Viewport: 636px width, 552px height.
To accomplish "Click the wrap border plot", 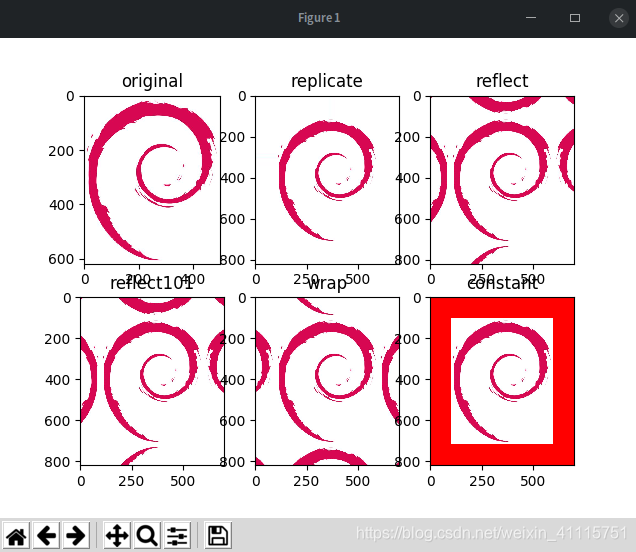I will 327,381.
